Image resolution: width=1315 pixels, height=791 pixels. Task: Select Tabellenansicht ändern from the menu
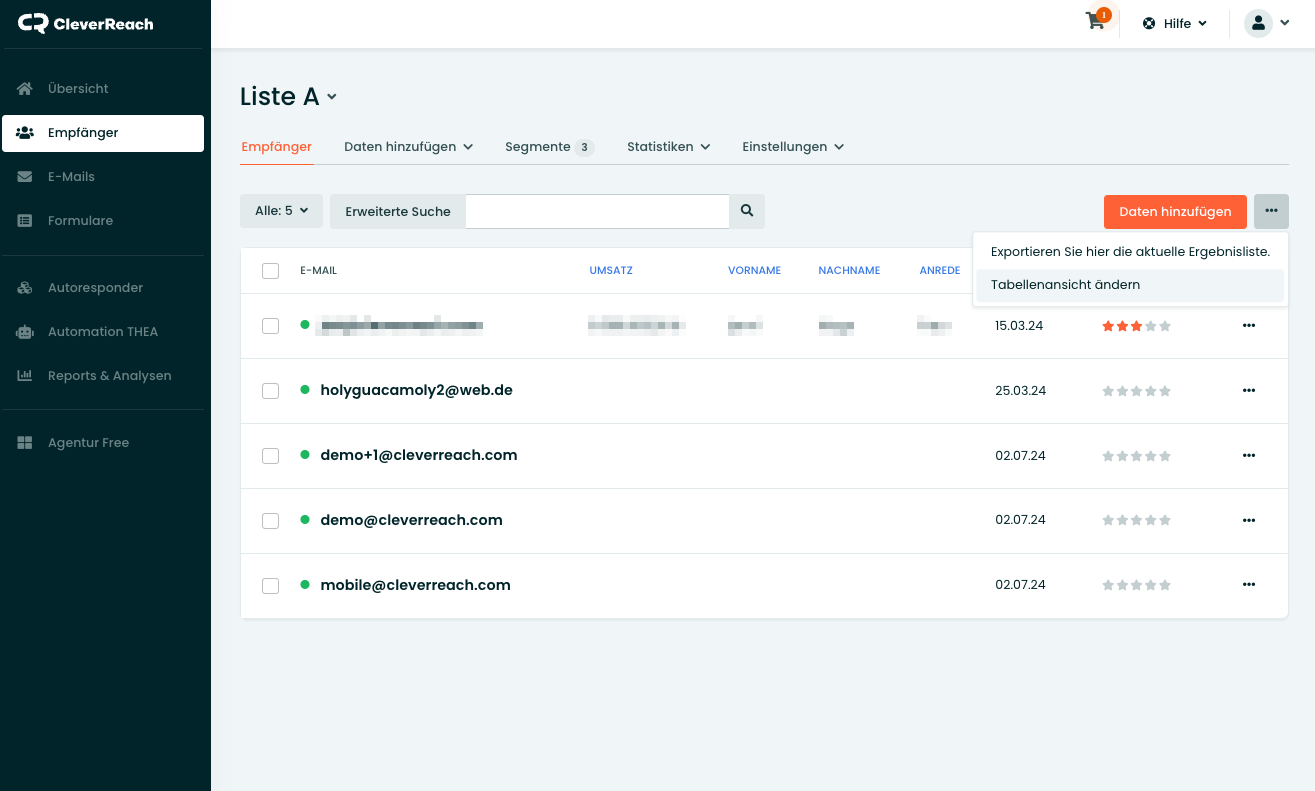click(1065, 285)
